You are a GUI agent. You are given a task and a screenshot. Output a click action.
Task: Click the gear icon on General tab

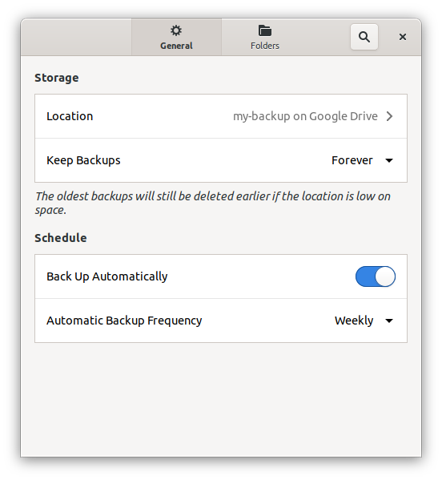coord(176,31)
